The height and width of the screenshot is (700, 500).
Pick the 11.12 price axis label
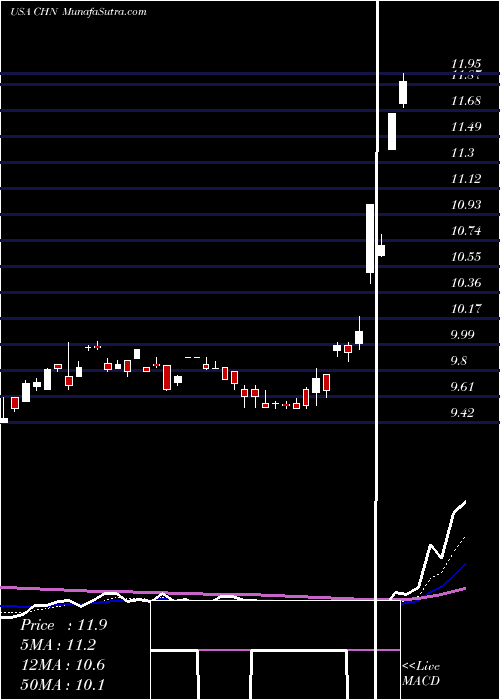pyautogui.click(x=467, y=179)
